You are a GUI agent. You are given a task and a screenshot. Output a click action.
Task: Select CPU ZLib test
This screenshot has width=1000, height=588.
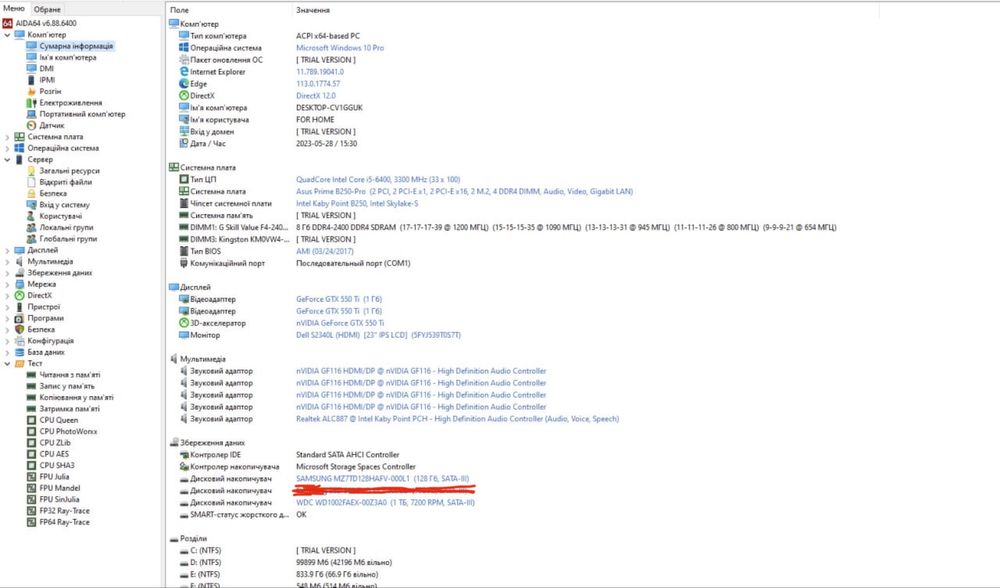55,443
